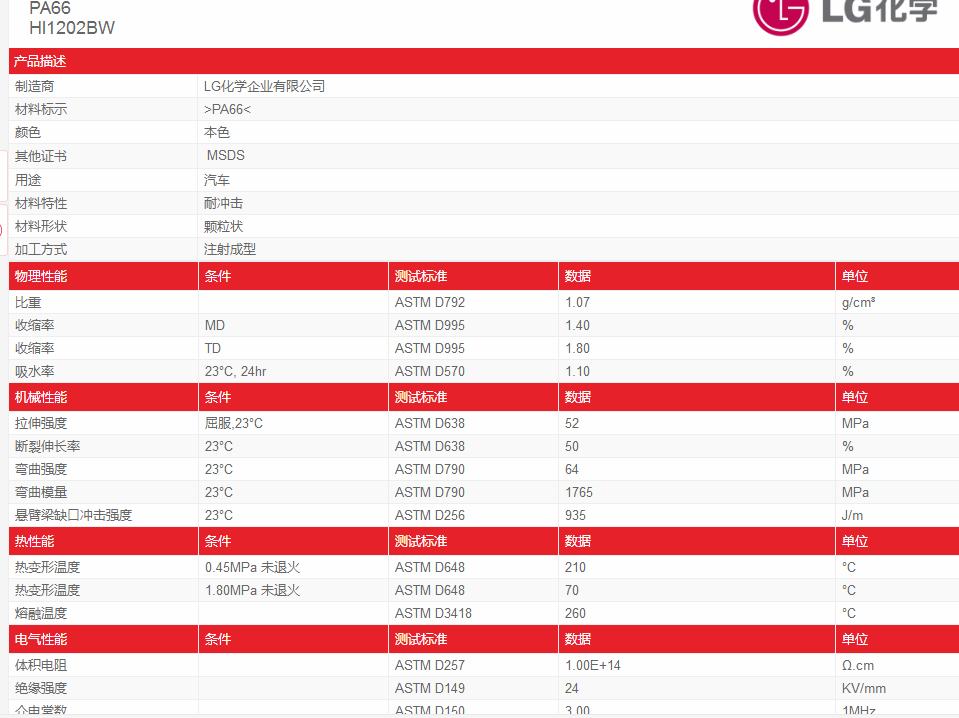Select the 汽车 usage value

tap(217, 180)
